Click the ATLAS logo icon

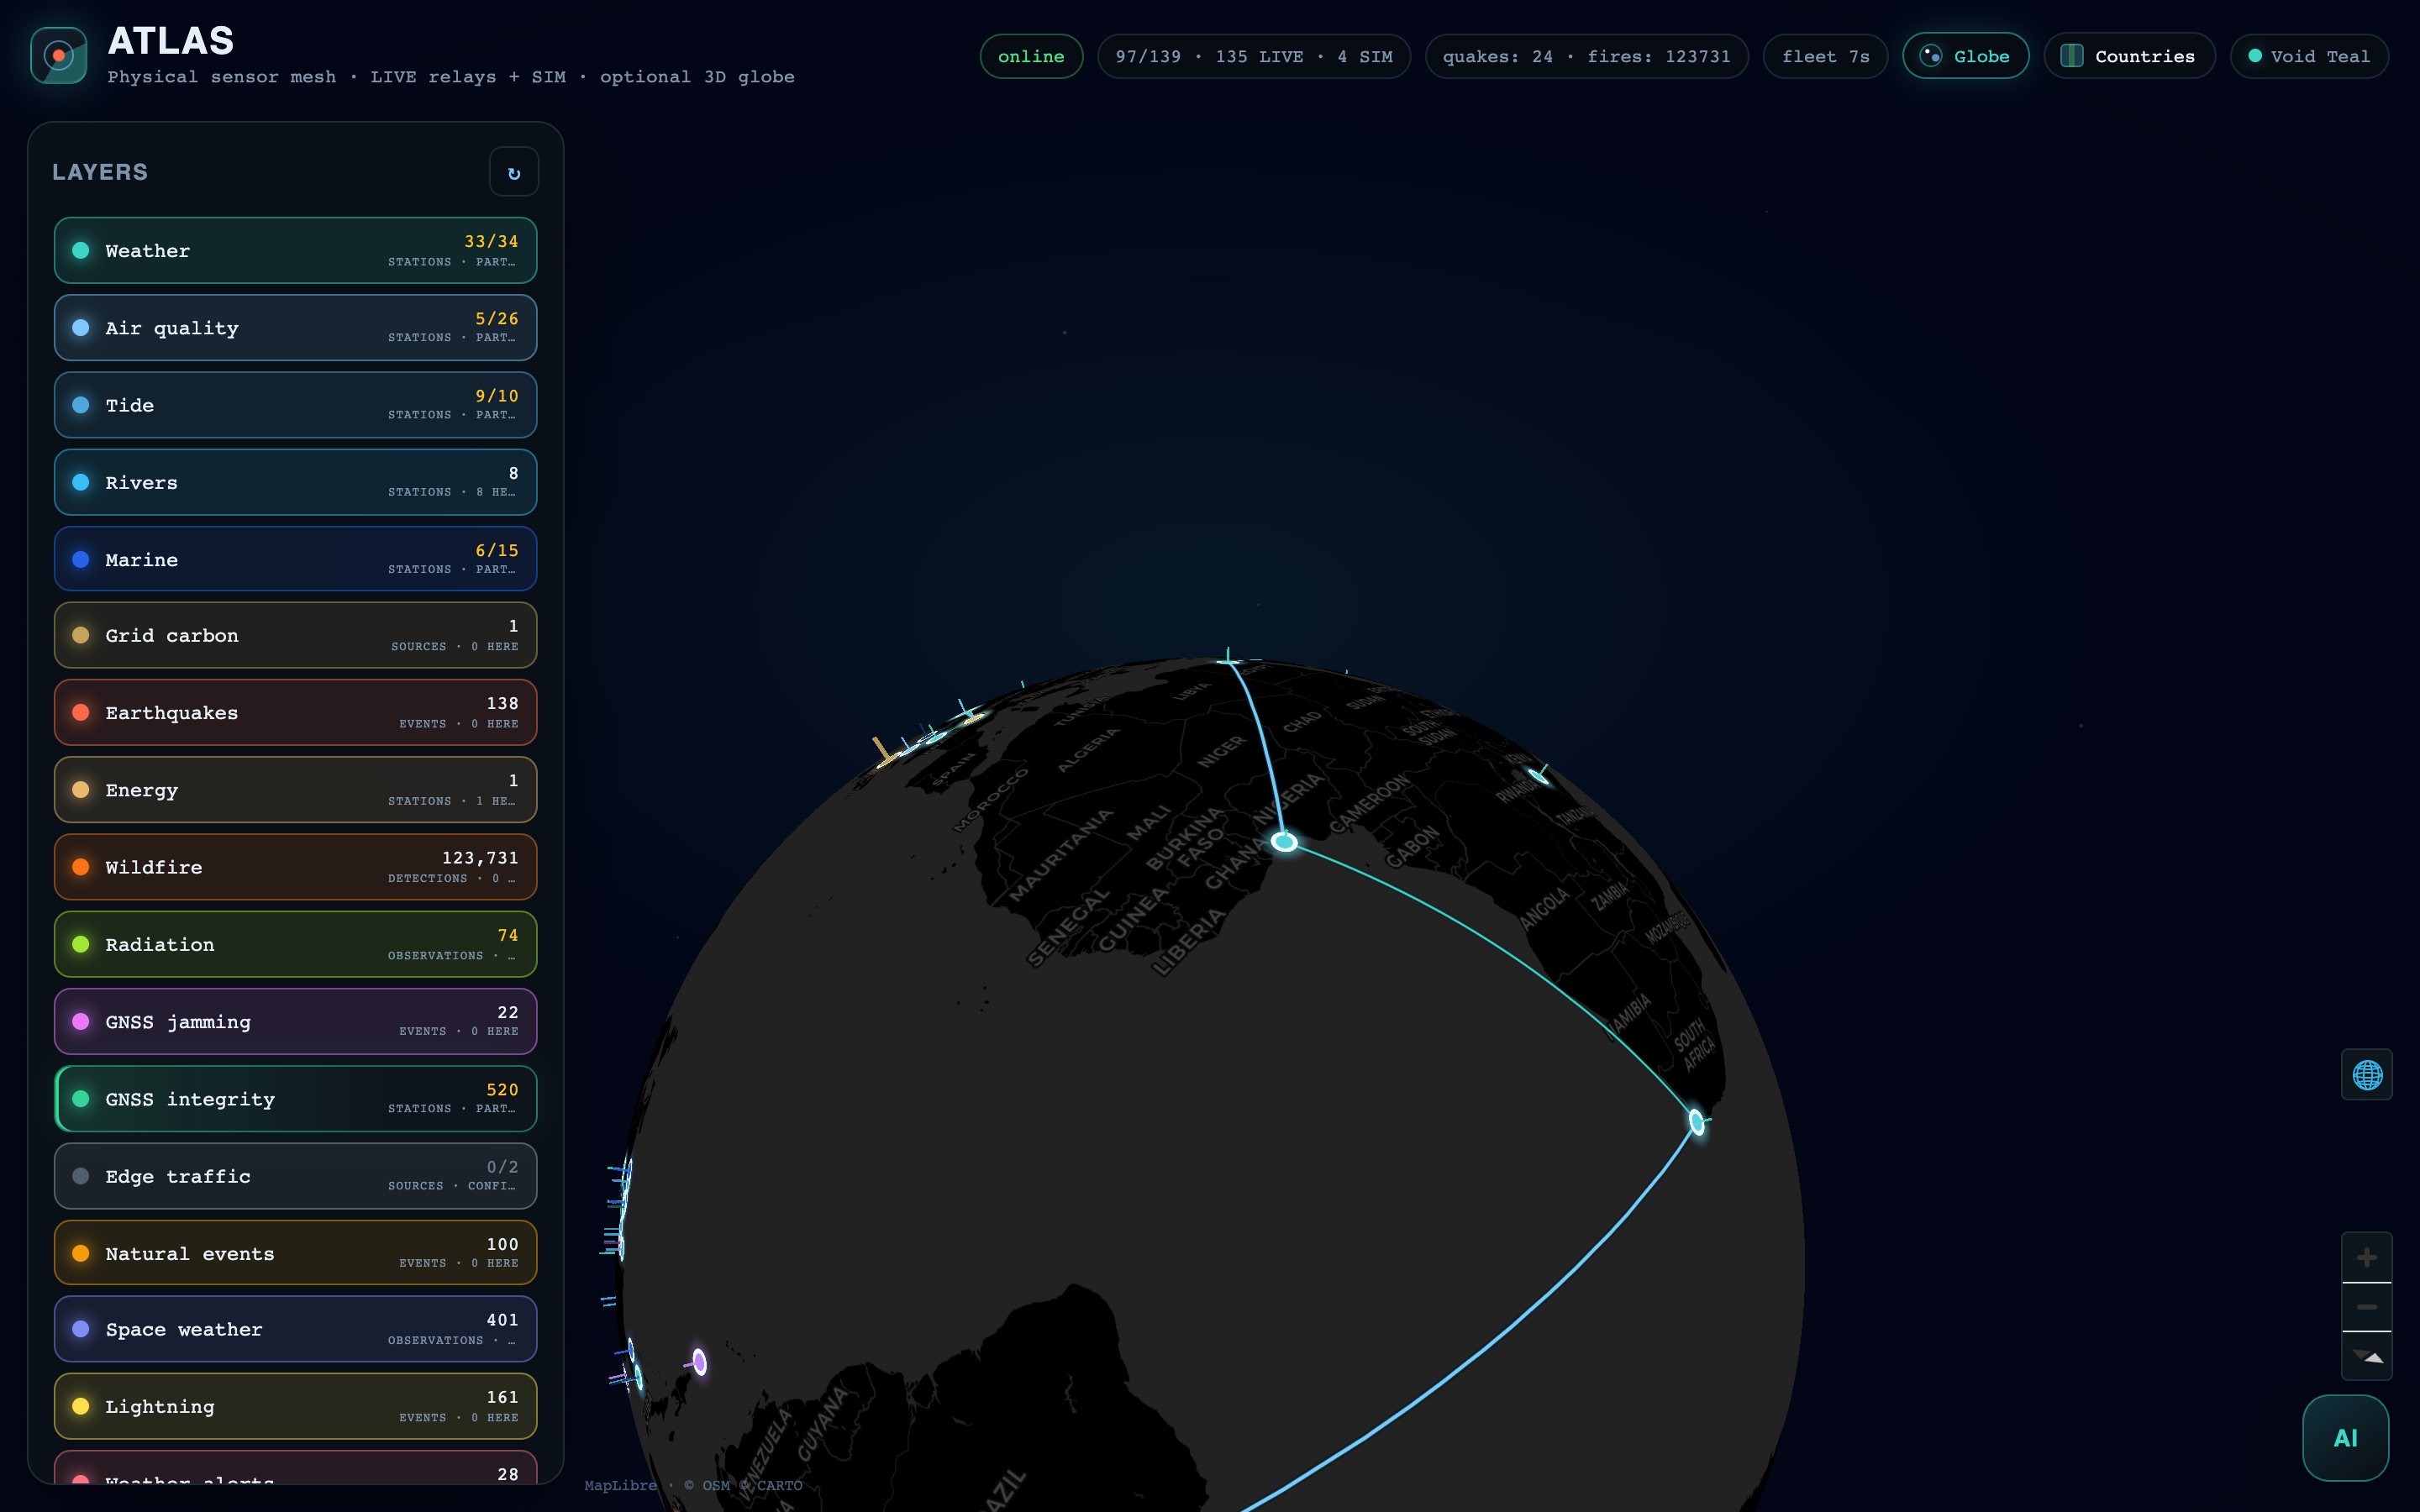59,55
